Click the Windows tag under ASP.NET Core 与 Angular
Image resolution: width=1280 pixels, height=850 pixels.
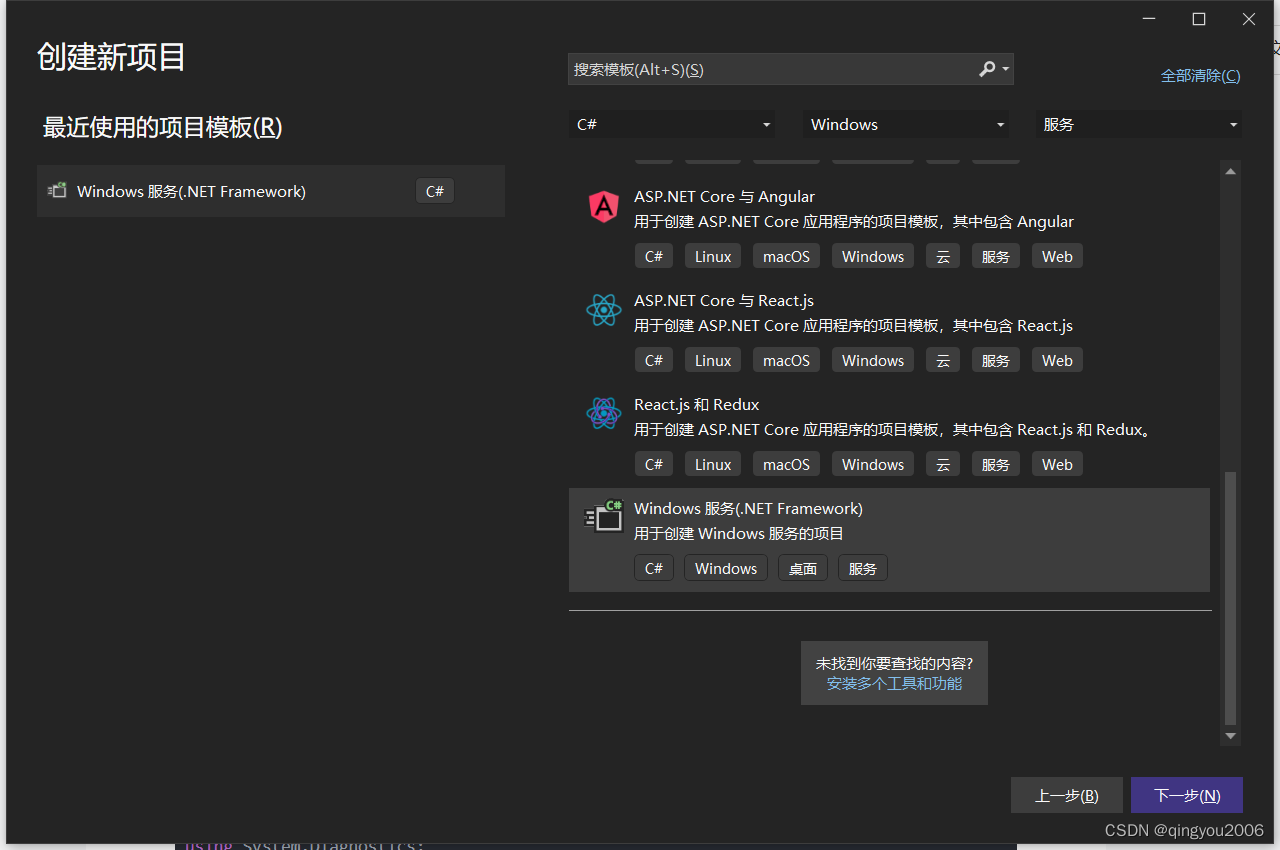tap(873, 257)
